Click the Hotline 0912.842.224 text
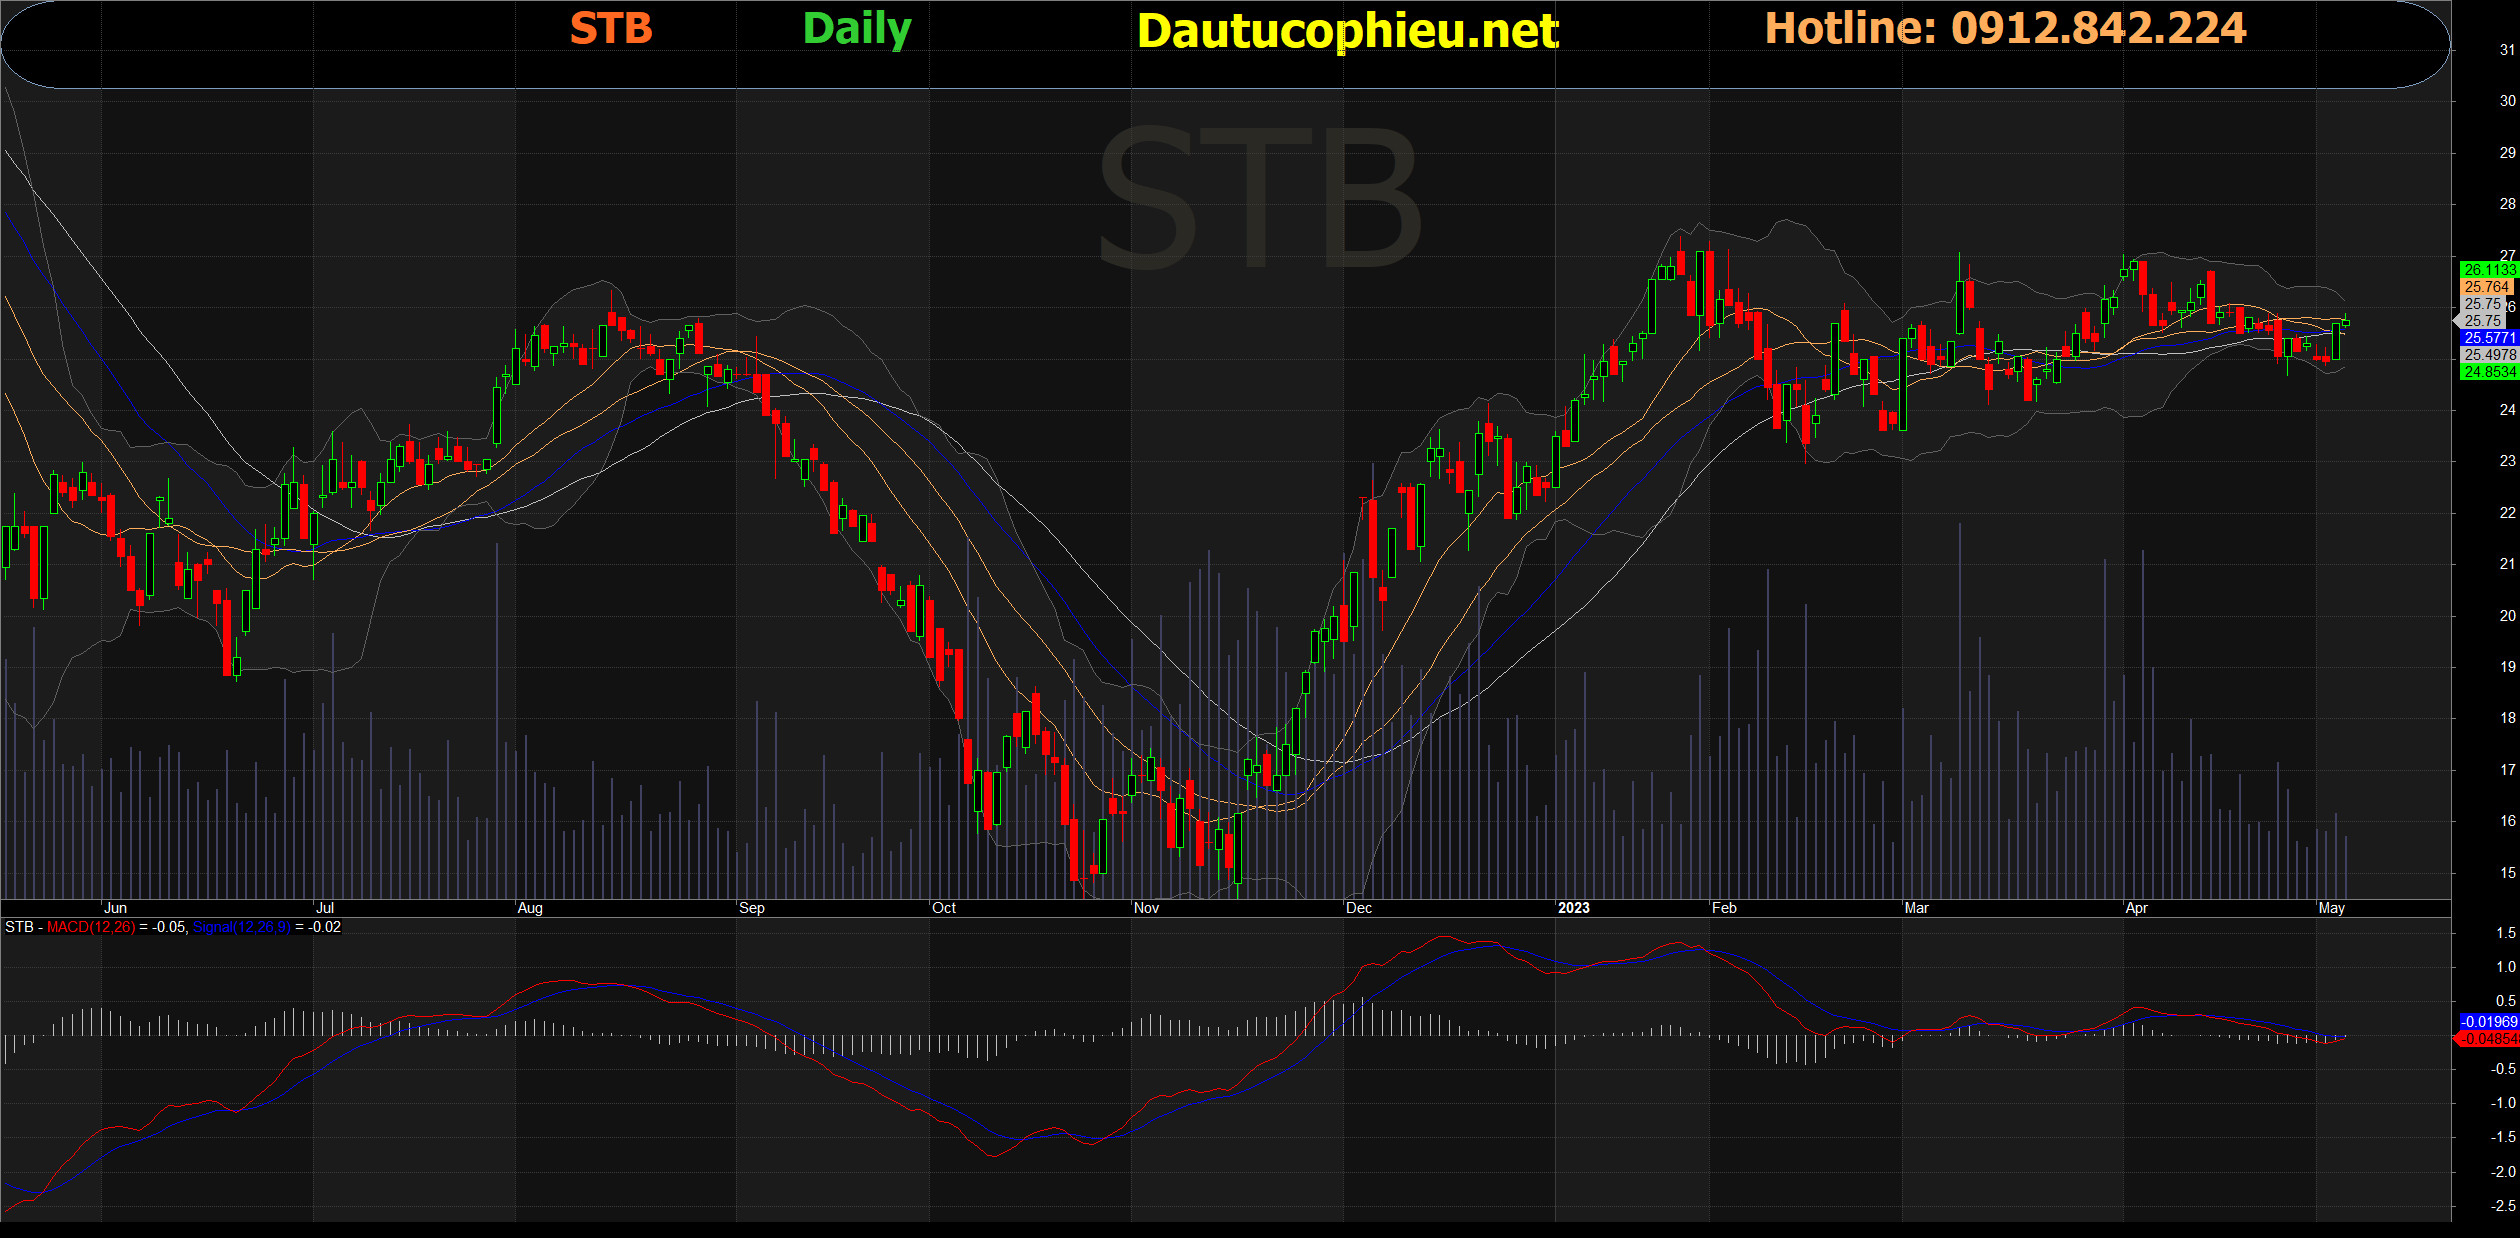Image resolution: width=2520 pixels, height=1238 pixels. pyautogui.click(x=2005, y=29)
